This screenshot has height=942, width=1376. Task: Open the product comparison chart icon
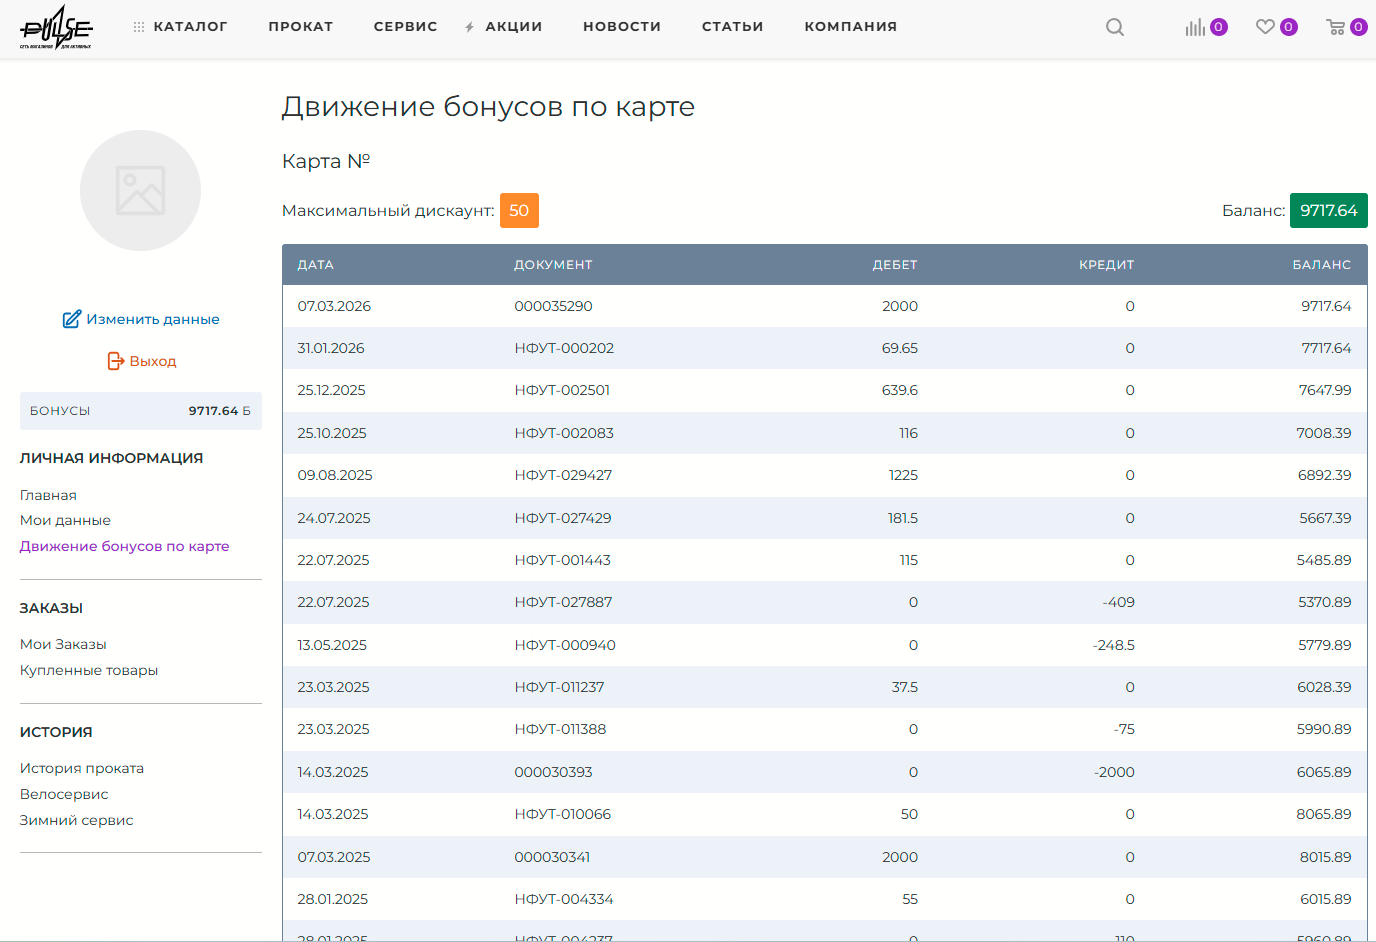[x=1195, y=27]
